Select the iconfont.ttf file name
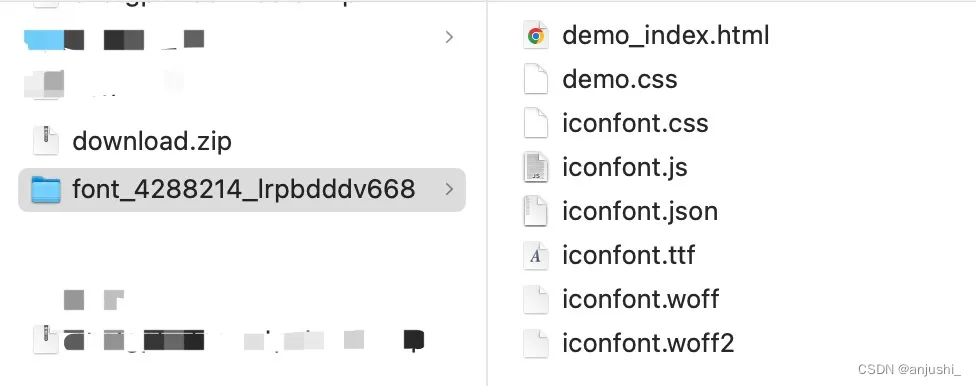 [x=629, y=255]
